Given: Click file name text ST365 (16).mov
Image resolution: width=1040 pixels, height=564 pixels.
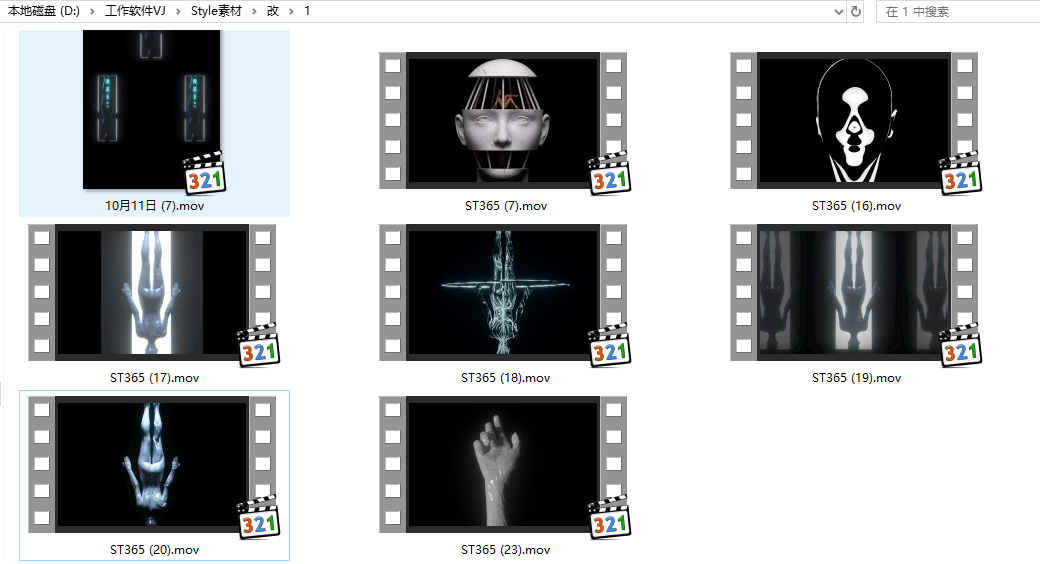Looking at the screenshot, I should [856, 206].
